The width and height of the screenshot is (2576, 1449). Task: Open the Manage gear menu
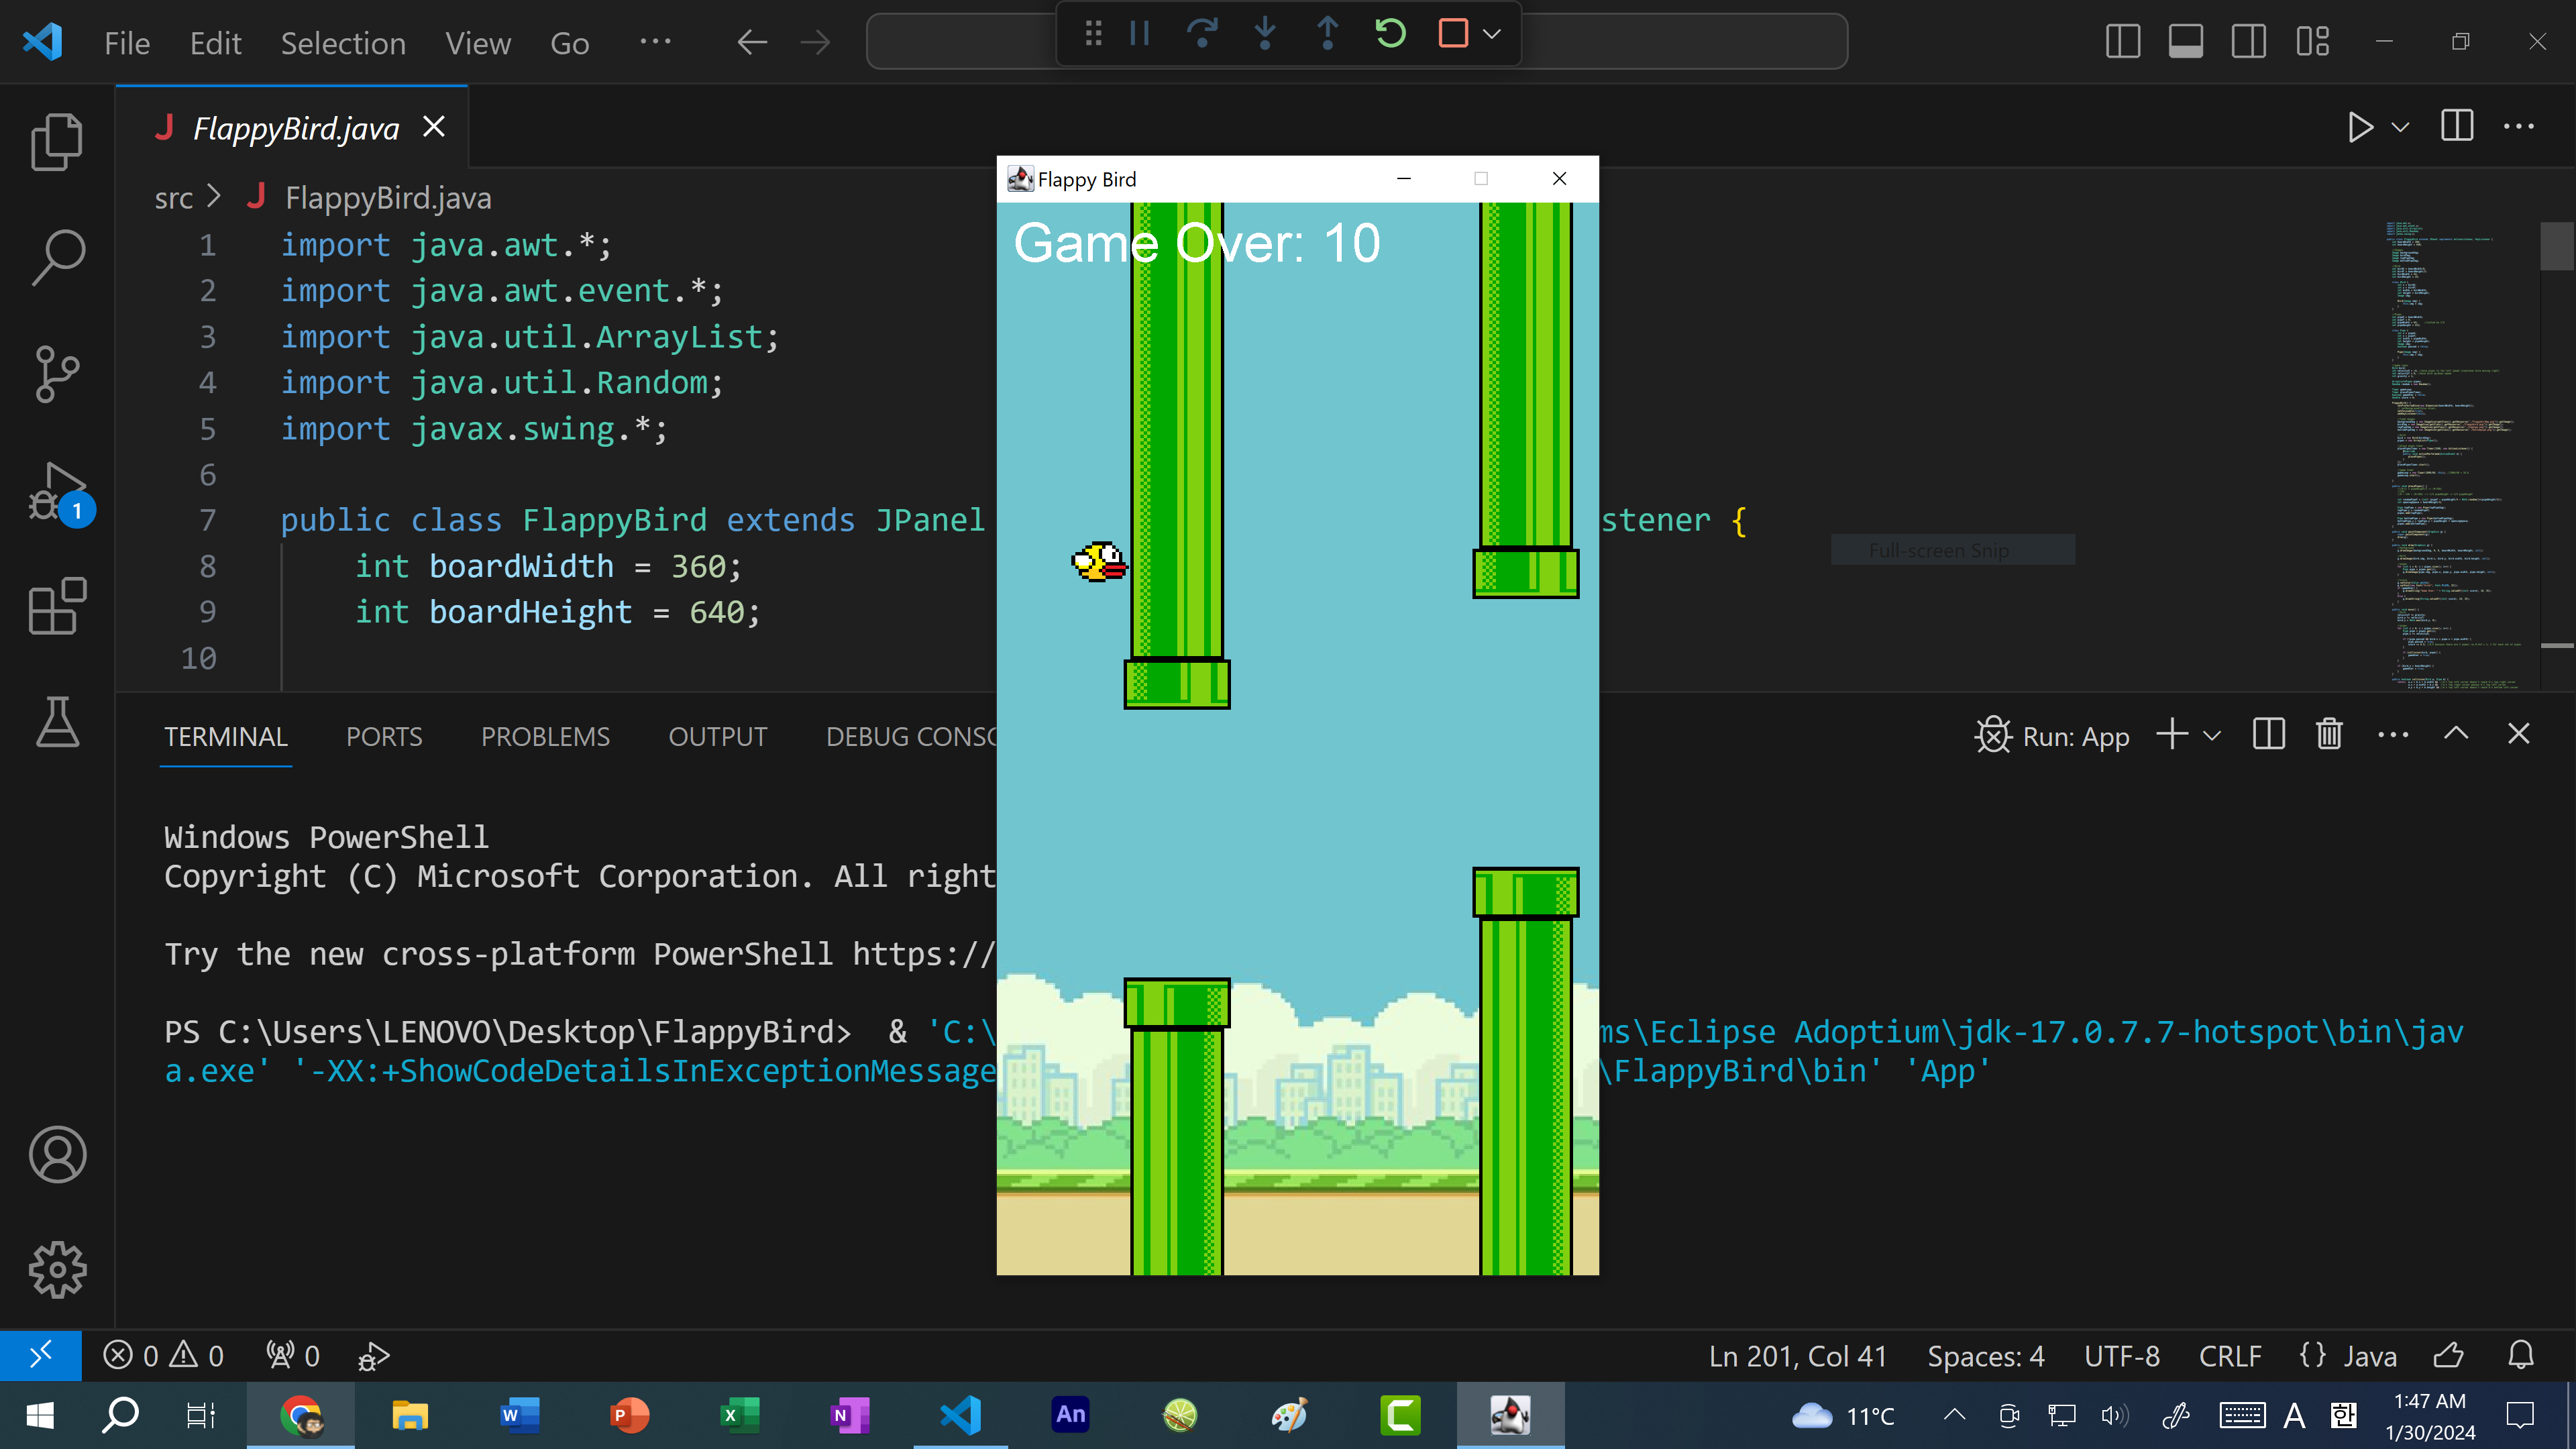click(x=57, y=1270)
